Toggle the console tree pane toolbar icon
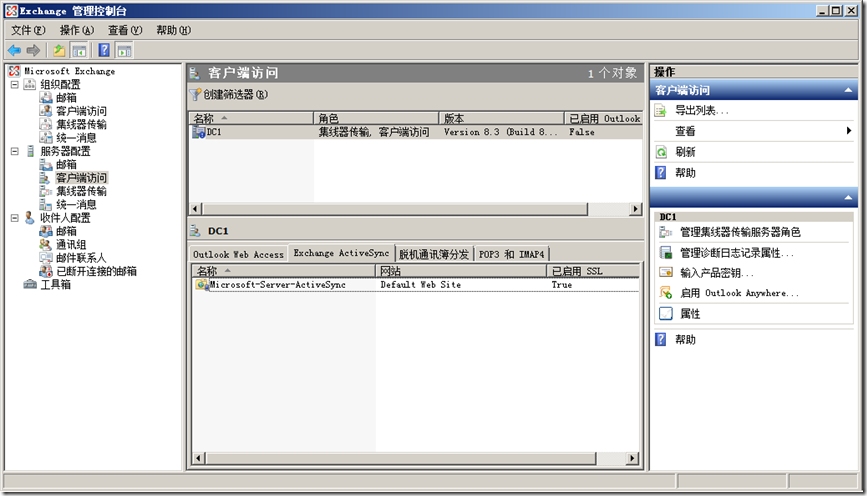This screenshot has height=496, width=867. point(79,51)
